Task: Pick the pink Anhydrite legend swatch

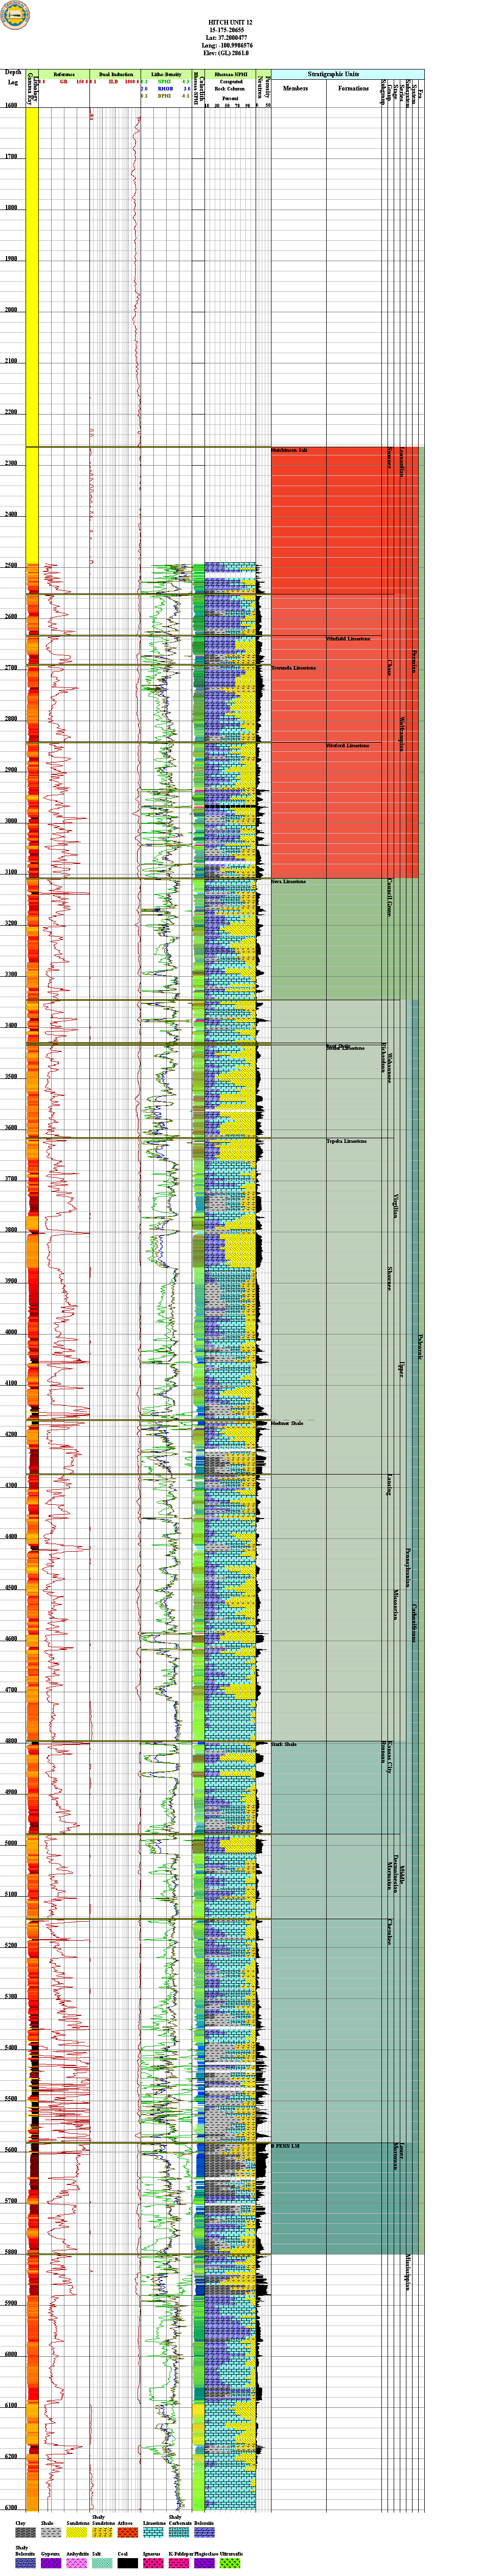Action: pyautogui.click(x=77, y=2563)
